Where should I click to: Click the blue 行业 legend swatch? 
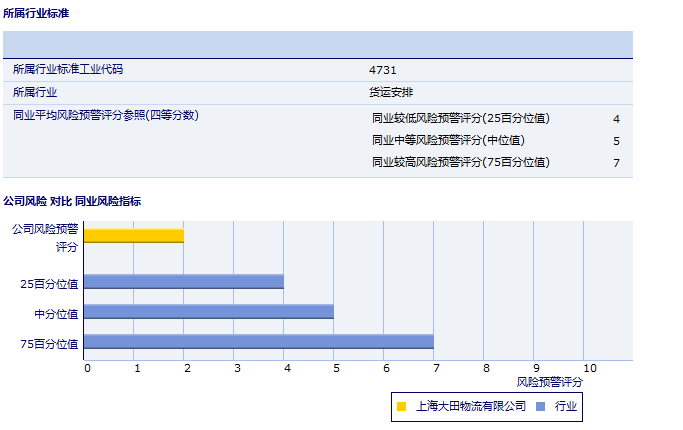[540, 407]
